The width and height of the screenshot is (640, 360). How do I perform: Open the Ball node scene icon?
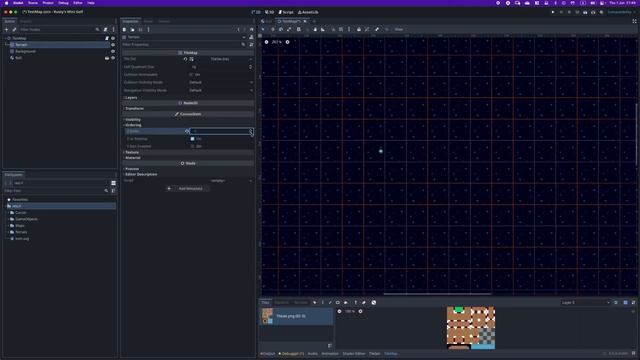coord(107,58)
